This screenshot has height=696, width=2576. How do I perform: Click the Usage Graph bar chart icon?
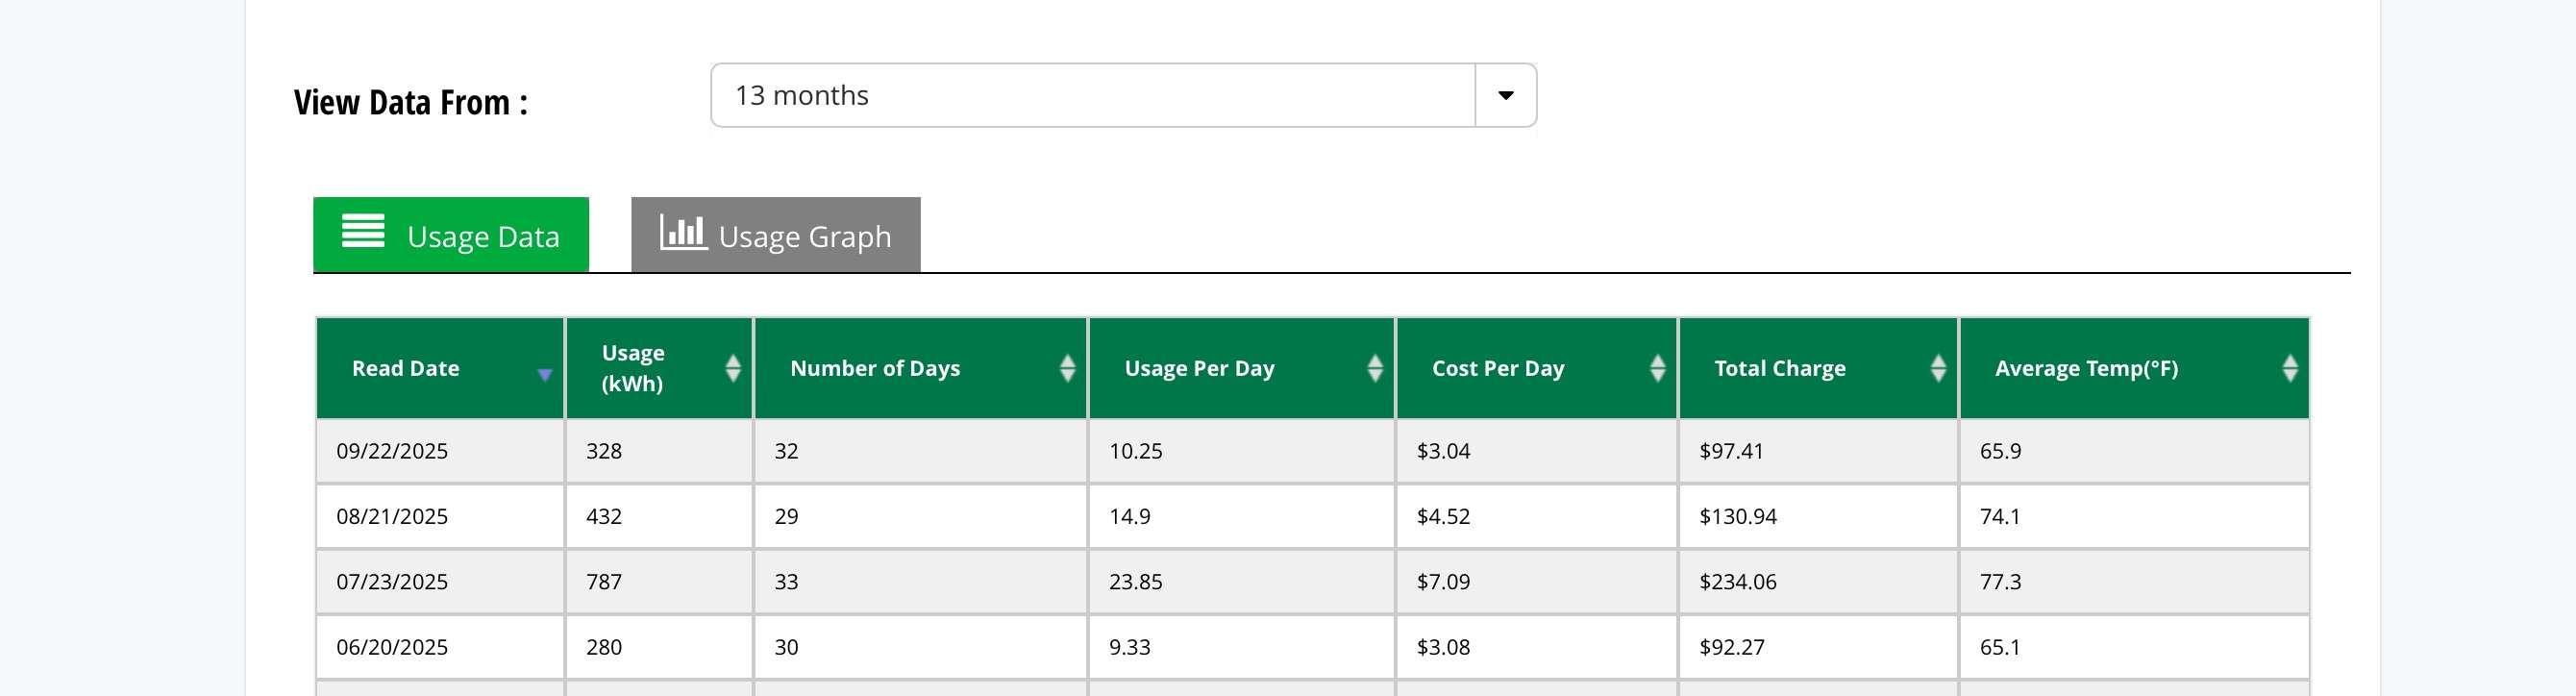pyautogui.click(x=683, y=232)
